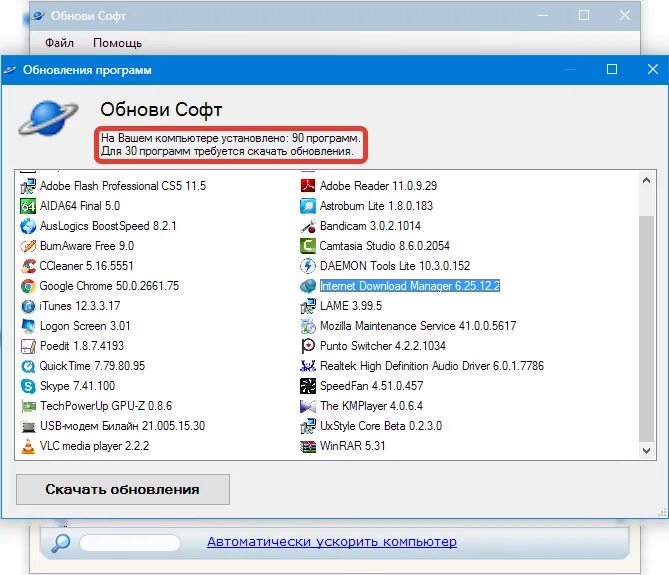The height and width of the screenshot is (575, 669).
Task: Select Realtek High Definition Audio Driver text
Action: tap(405, 366)
